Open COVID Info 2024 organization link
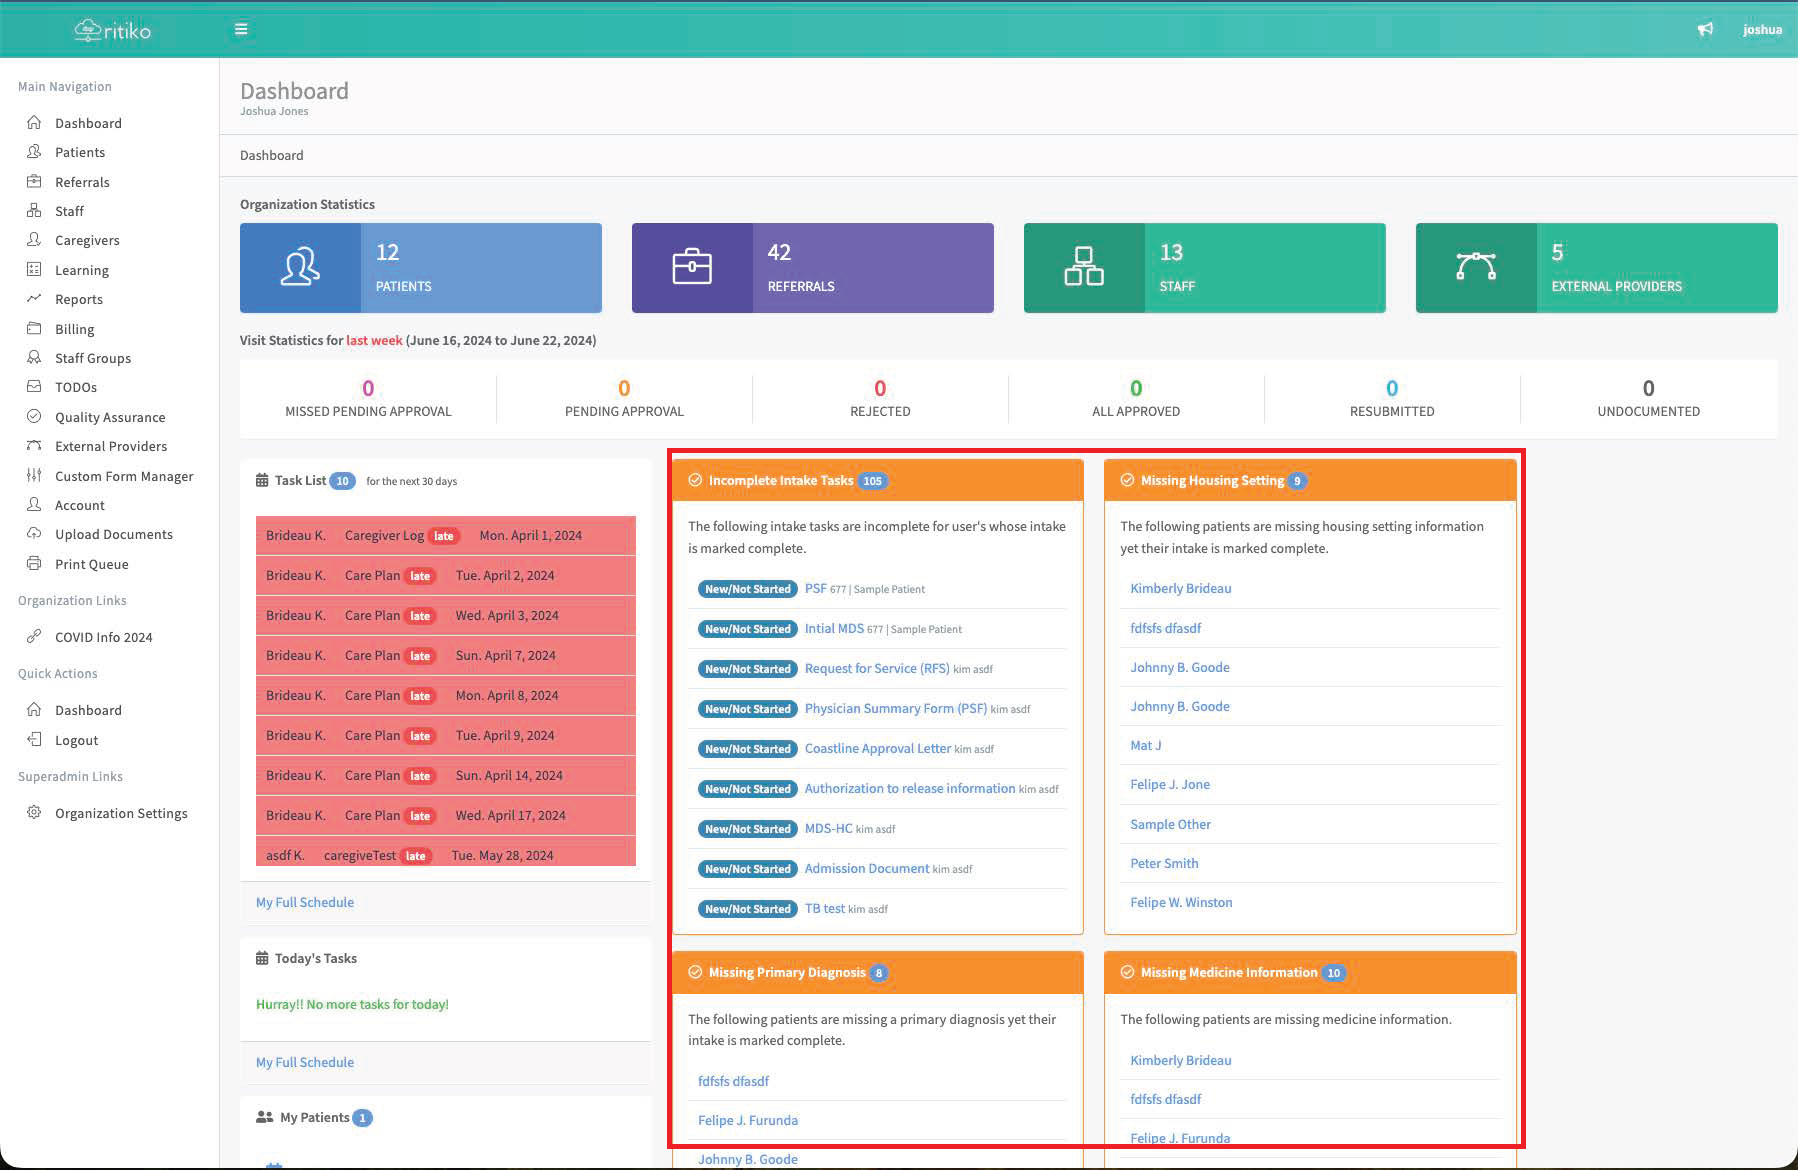1798x1170 pixels. (104, 637)
